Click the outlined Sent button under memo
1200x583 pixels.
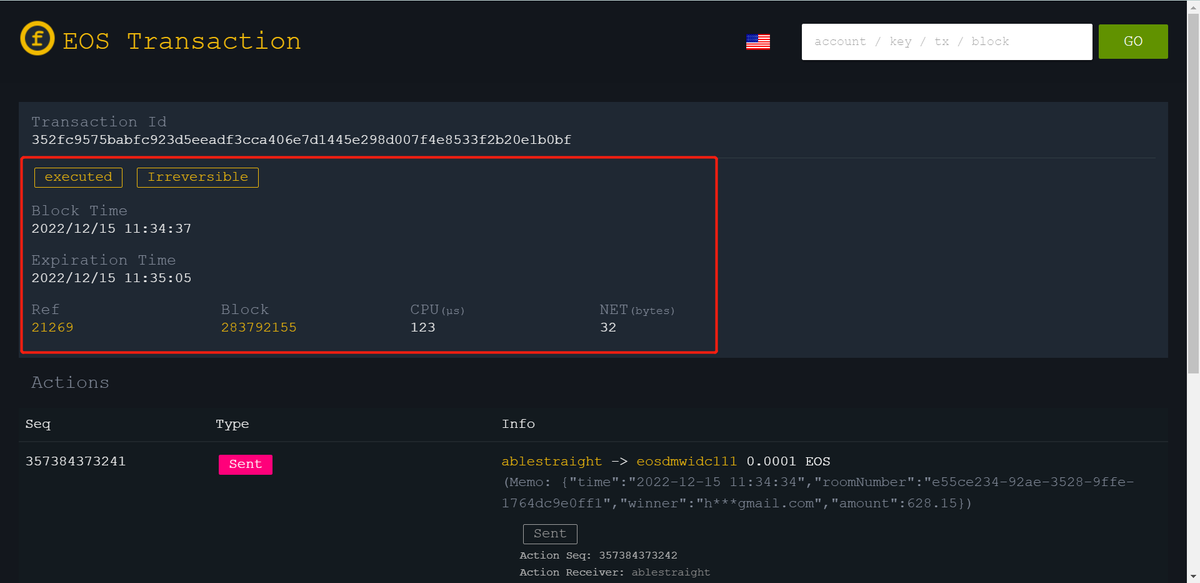(x=550, y=534)
